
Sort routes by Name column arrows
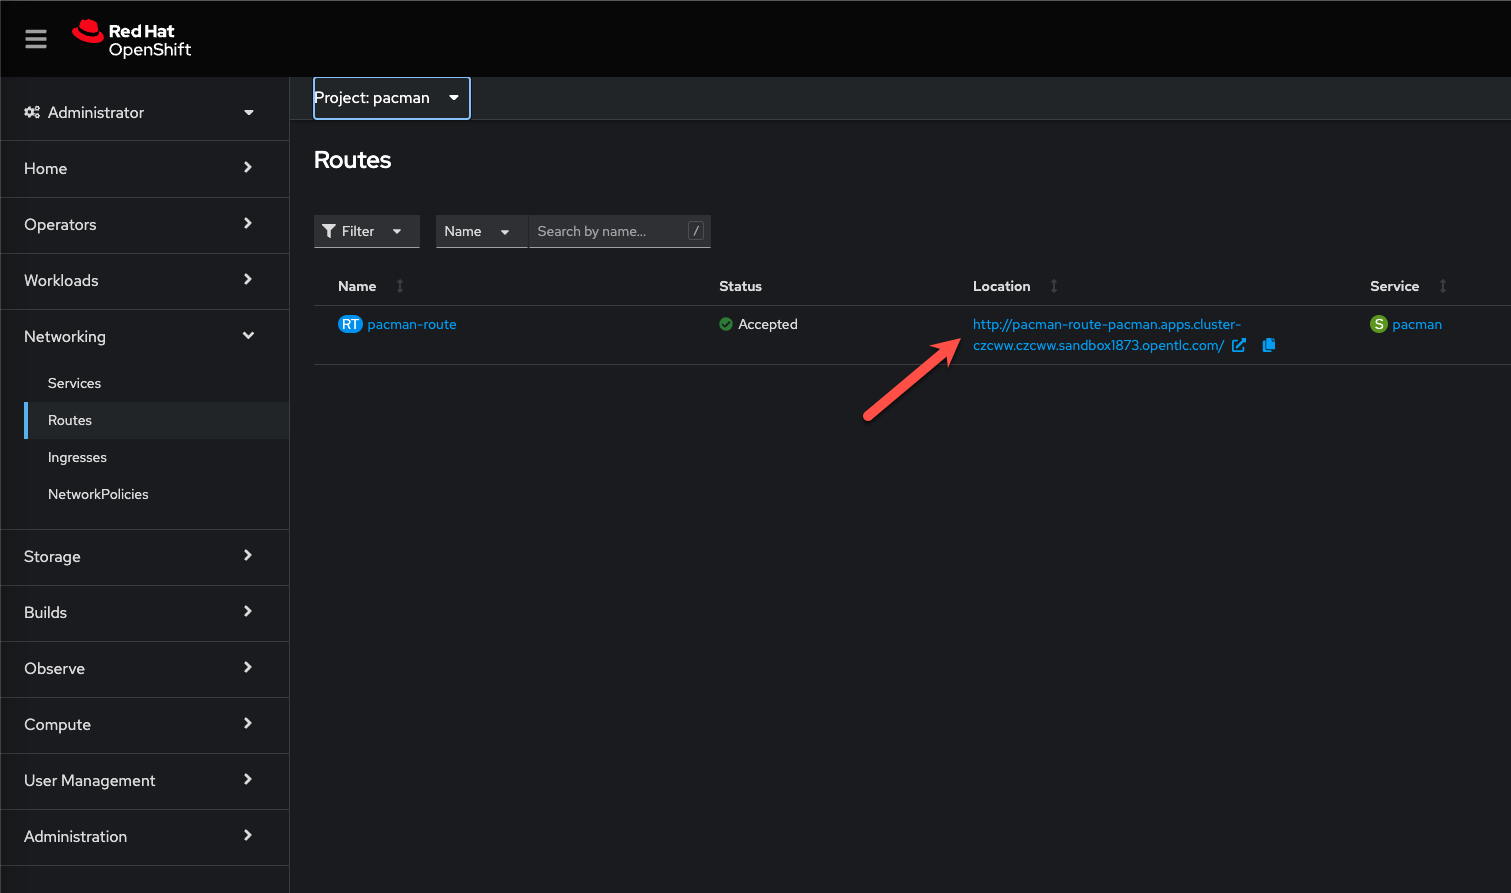[400, 286]
